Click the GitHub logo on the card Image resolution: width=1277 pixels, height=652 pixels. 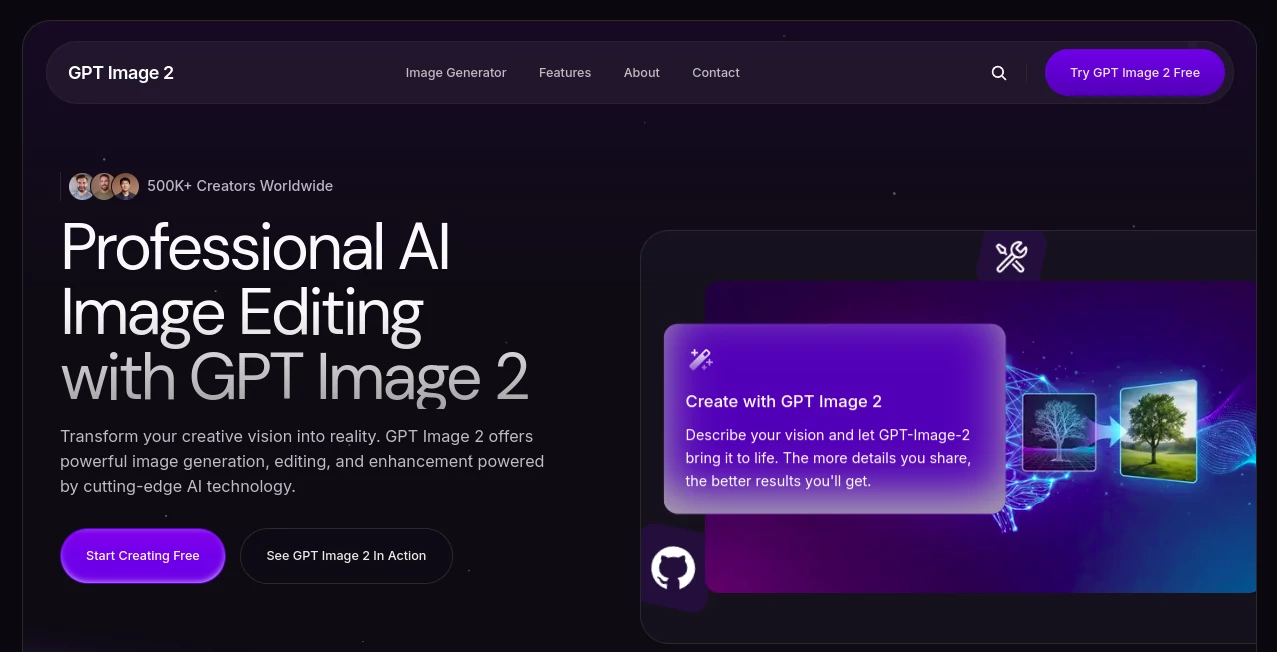point(673,568)
